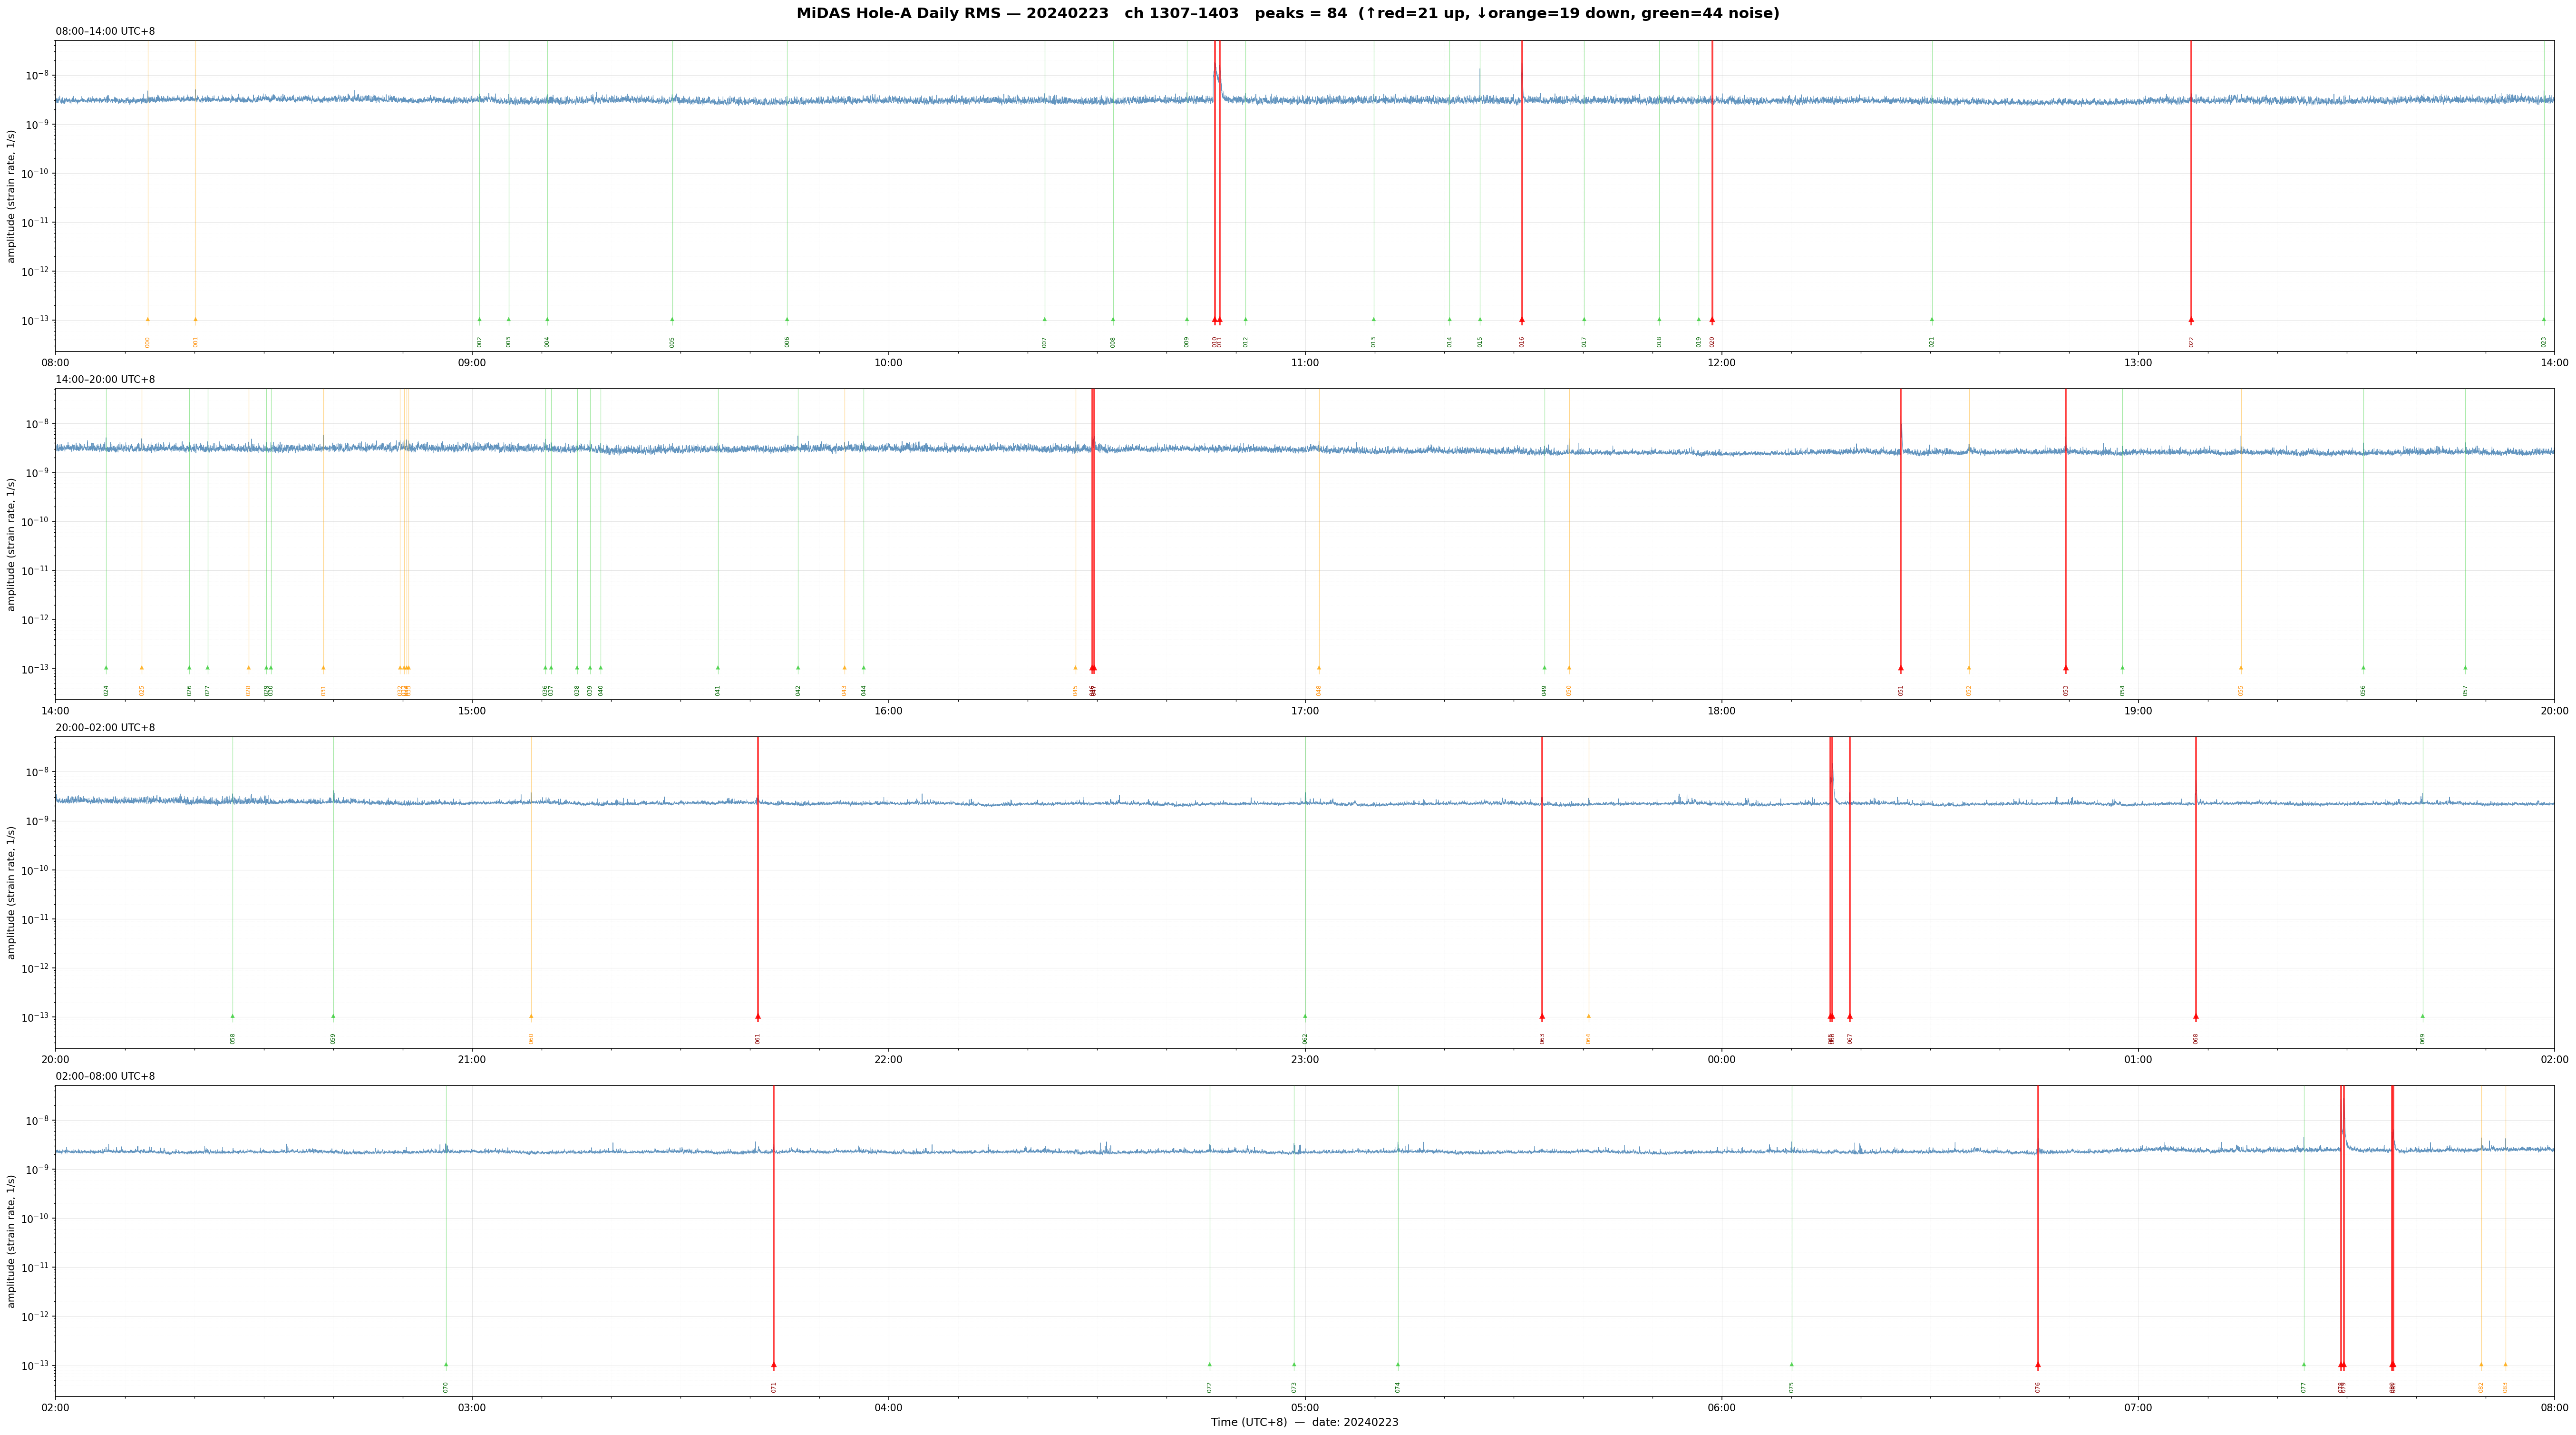Viewport: 2576px width, 1435px height.
Task: Click red up-peak marker 016
Action: pyautogui.click(x=1522, y=320)
